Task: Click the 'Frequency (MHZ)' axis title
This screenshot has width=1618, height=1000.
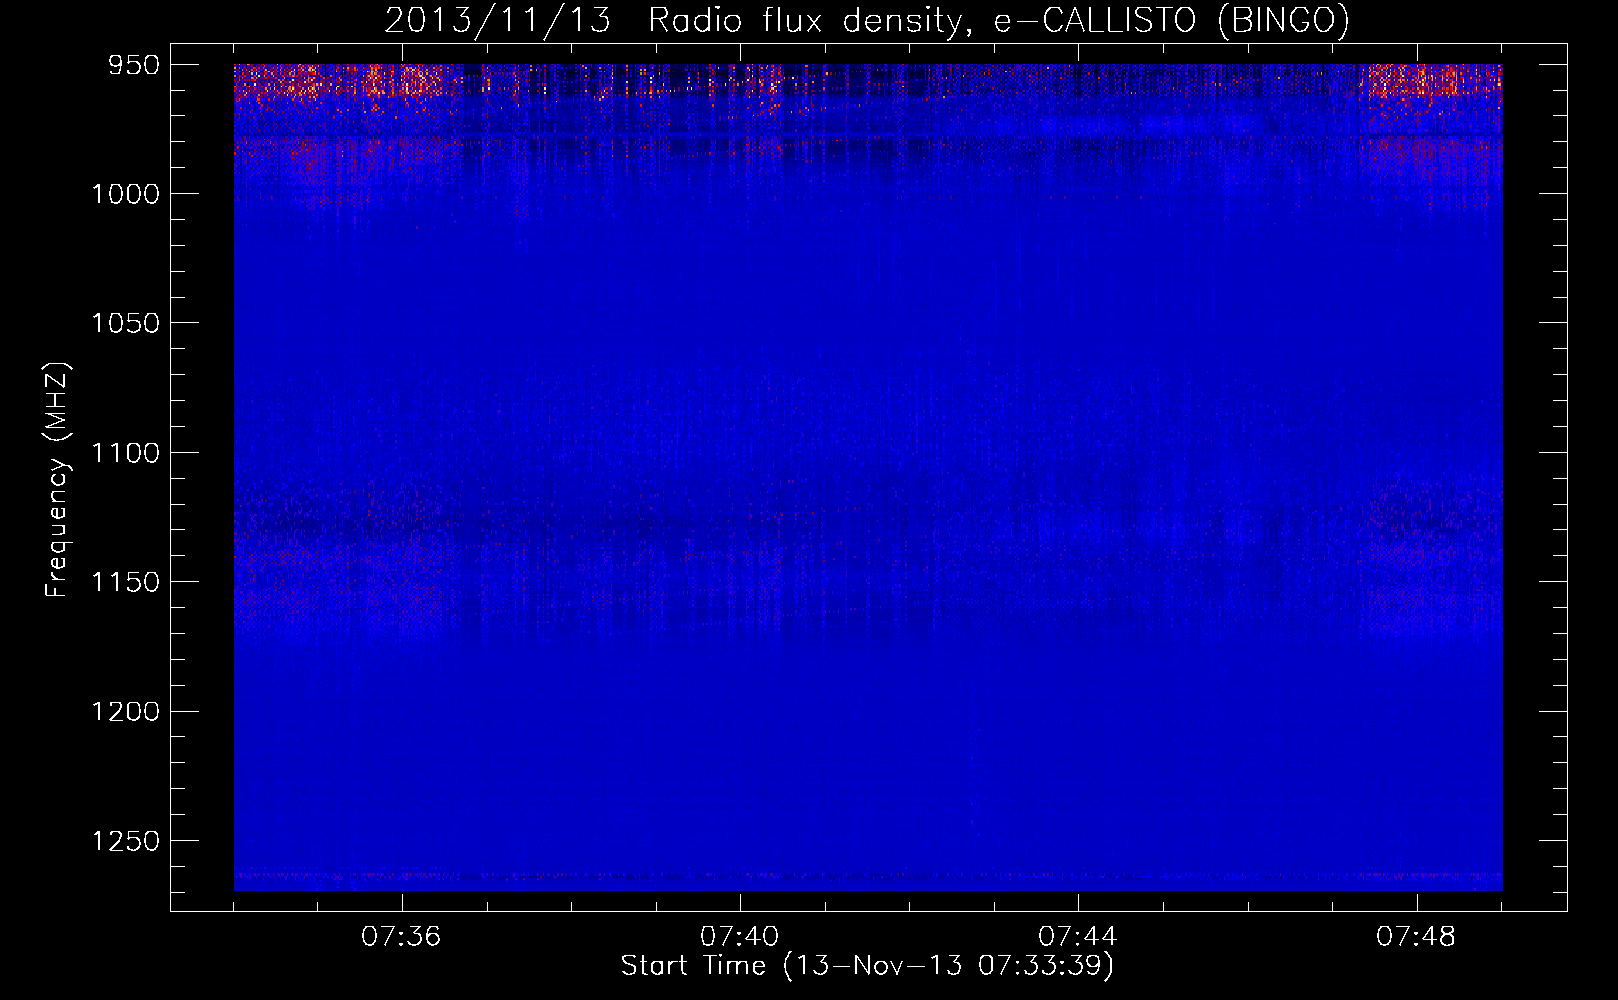Action: (58, 480)
